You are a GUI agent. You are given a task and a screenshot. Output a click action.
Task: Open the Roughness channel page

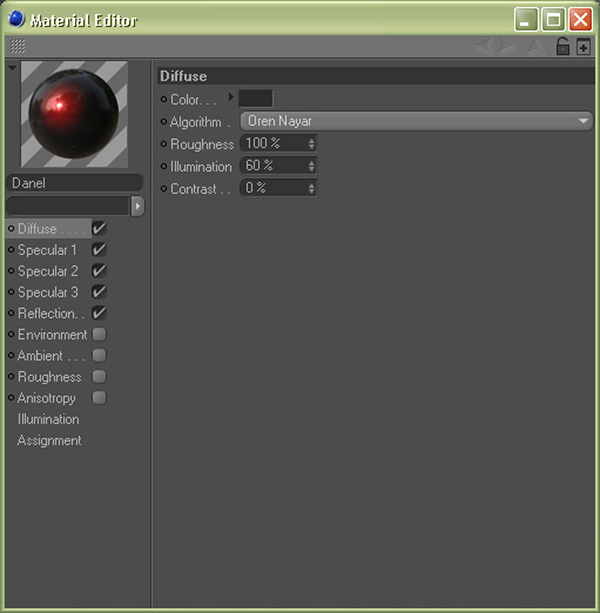[x=50, y=377]
